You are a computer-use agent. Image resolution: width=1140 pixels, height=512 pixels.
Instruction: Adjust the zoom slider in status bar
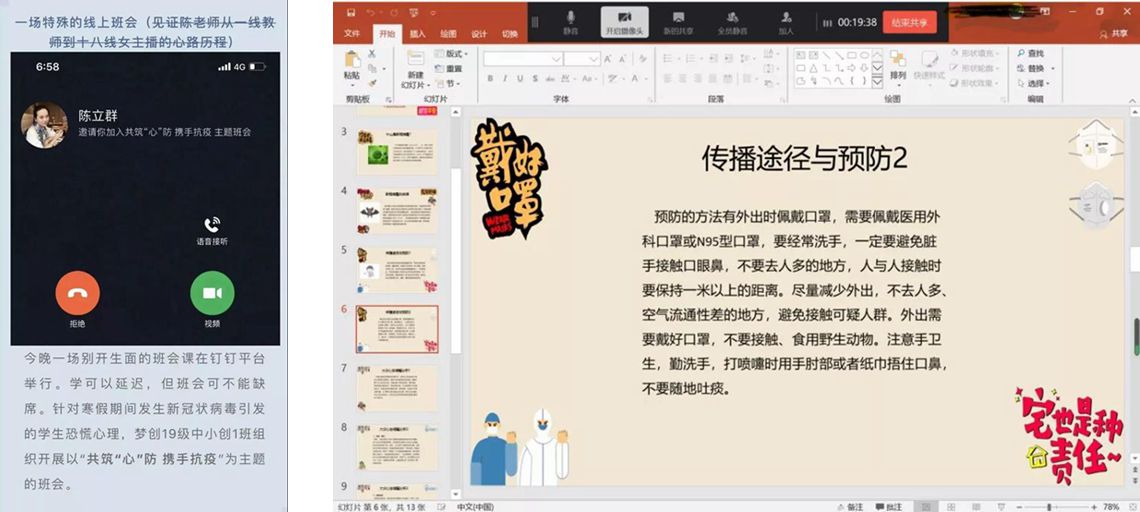[x=1048, y=507]
